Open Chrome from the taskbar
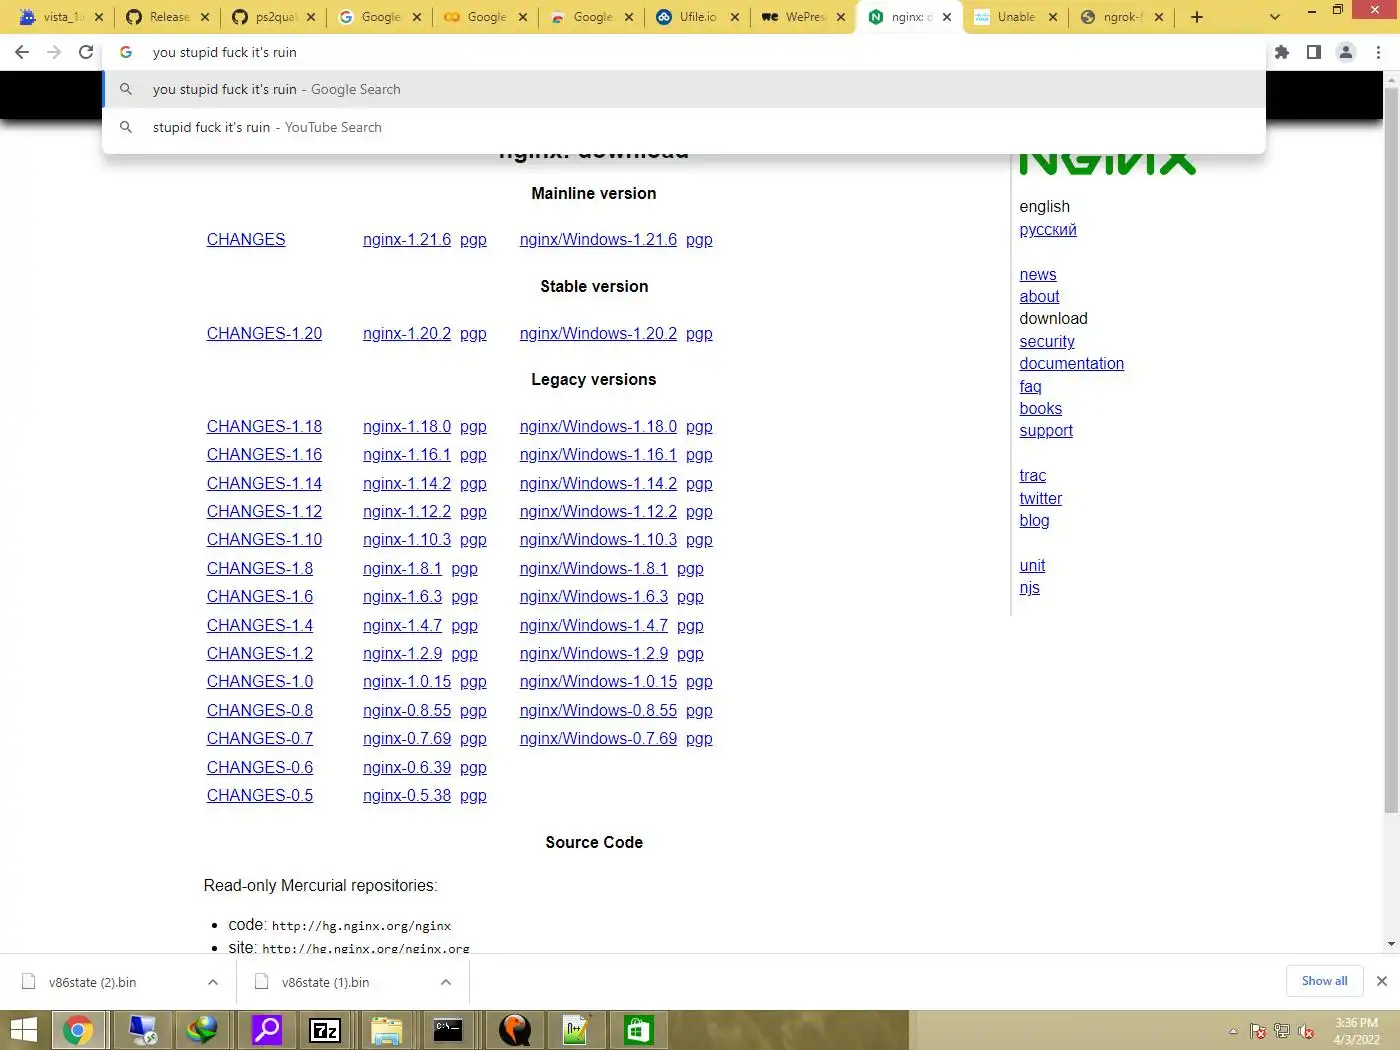1400x1050 pixels. pyautogui.click(x=78, y=1030)
